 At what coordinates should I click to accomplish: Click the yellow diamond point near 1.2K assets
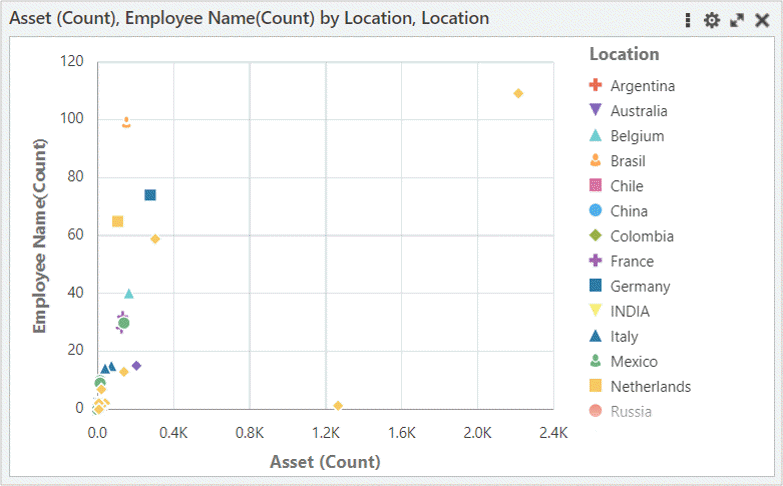[338, 406]
